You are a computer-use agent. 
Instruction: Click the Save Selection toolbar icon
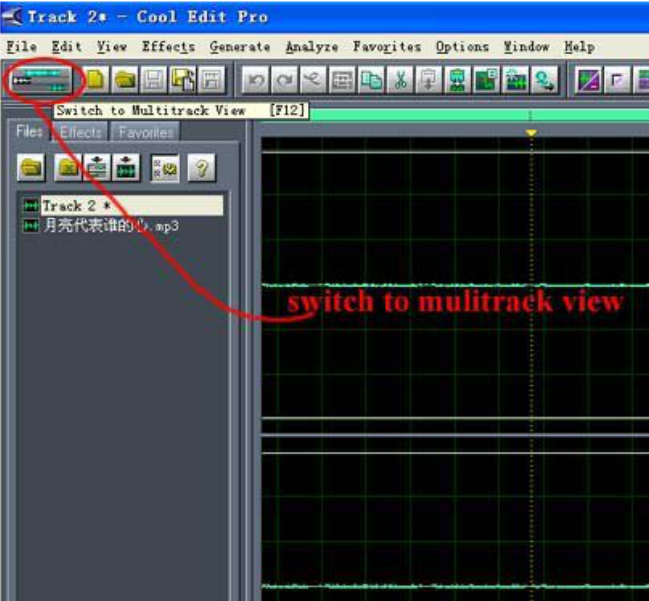pos(212,79)
